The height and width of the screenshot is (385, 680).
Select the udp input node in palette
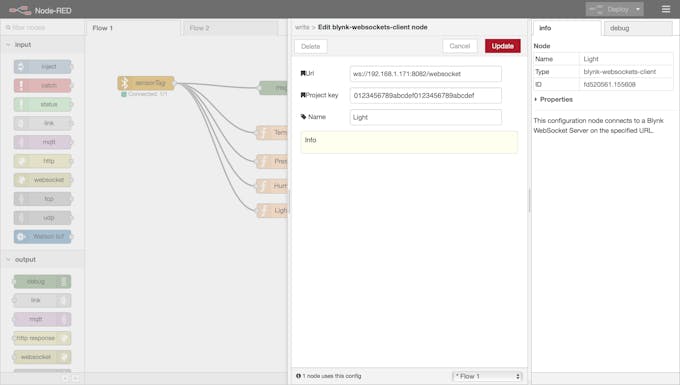click(43, 218)
